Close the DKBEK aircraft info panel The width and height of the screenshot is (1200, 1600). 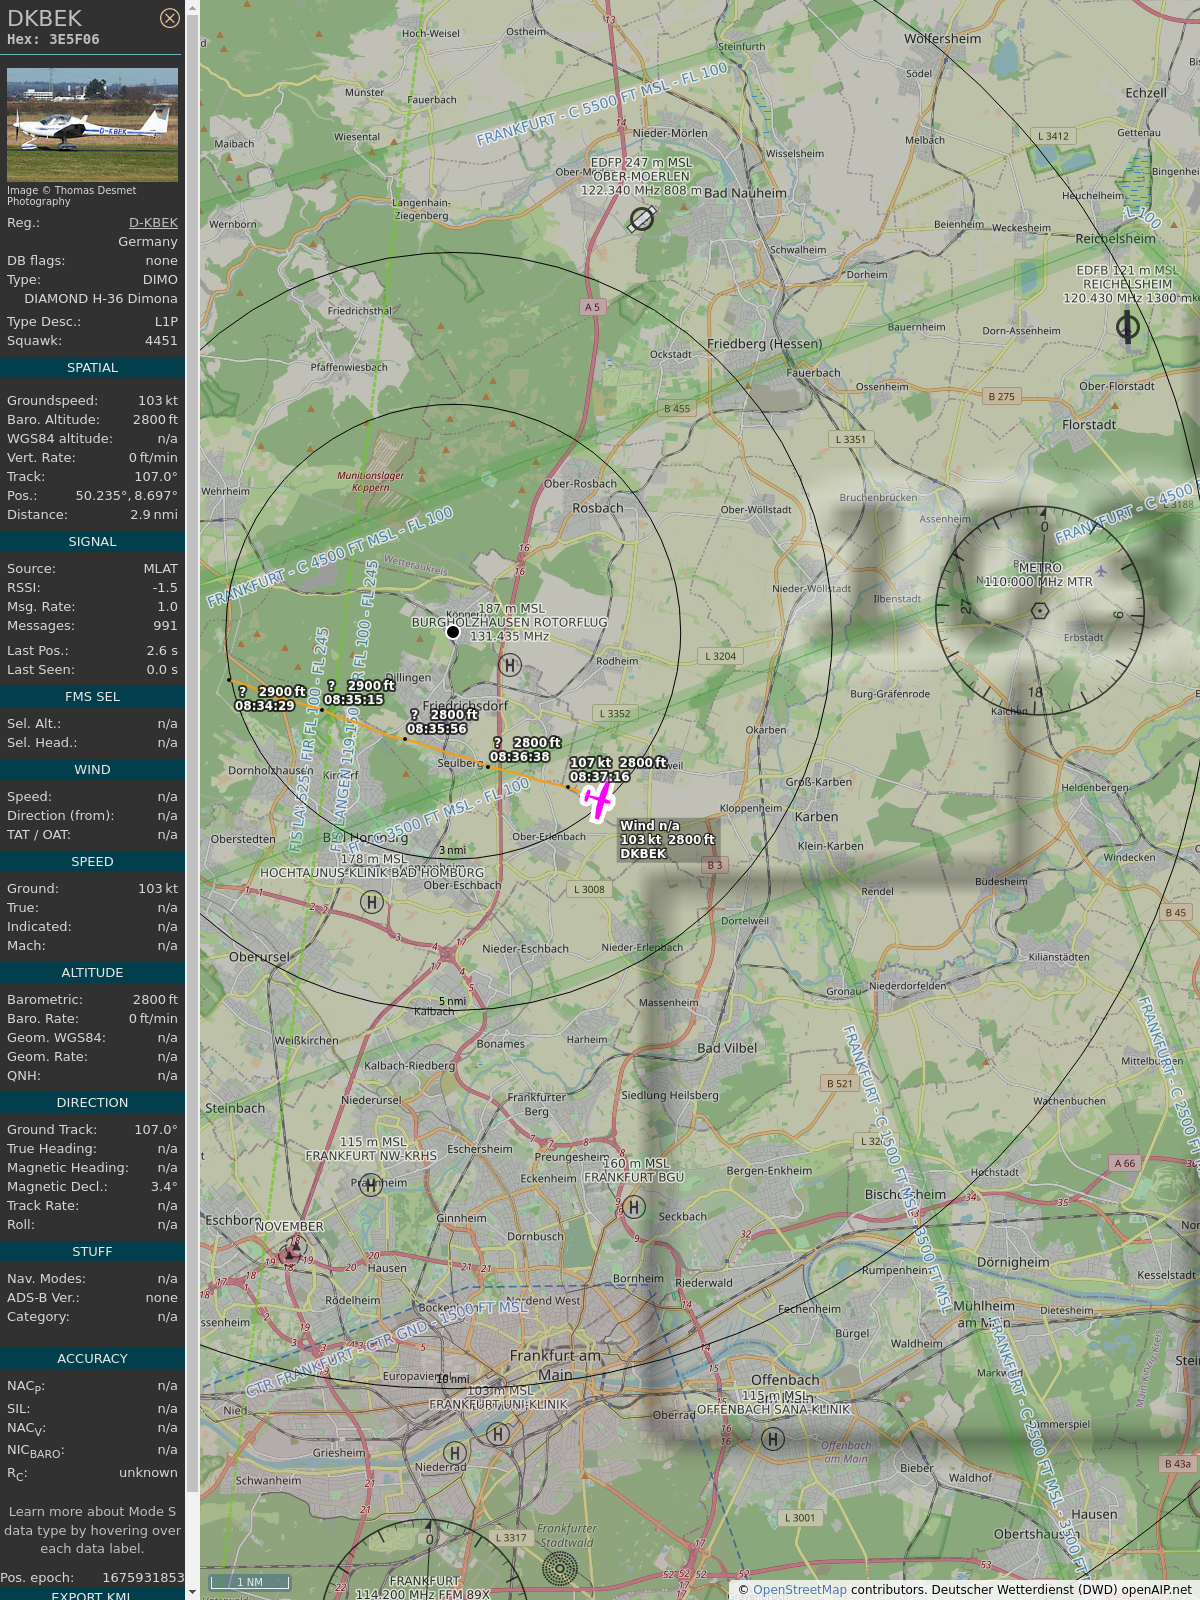point(170,18)
